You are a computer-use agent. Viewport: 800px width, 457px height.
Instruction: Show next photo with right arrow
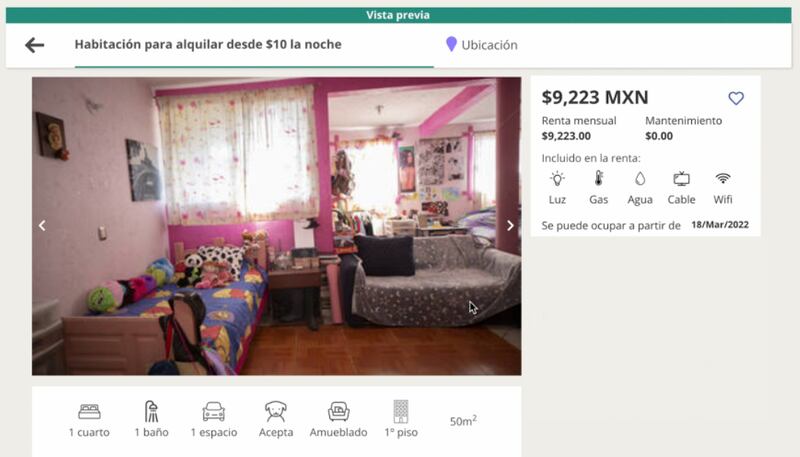pyautogui.click(x=510, y=225)
